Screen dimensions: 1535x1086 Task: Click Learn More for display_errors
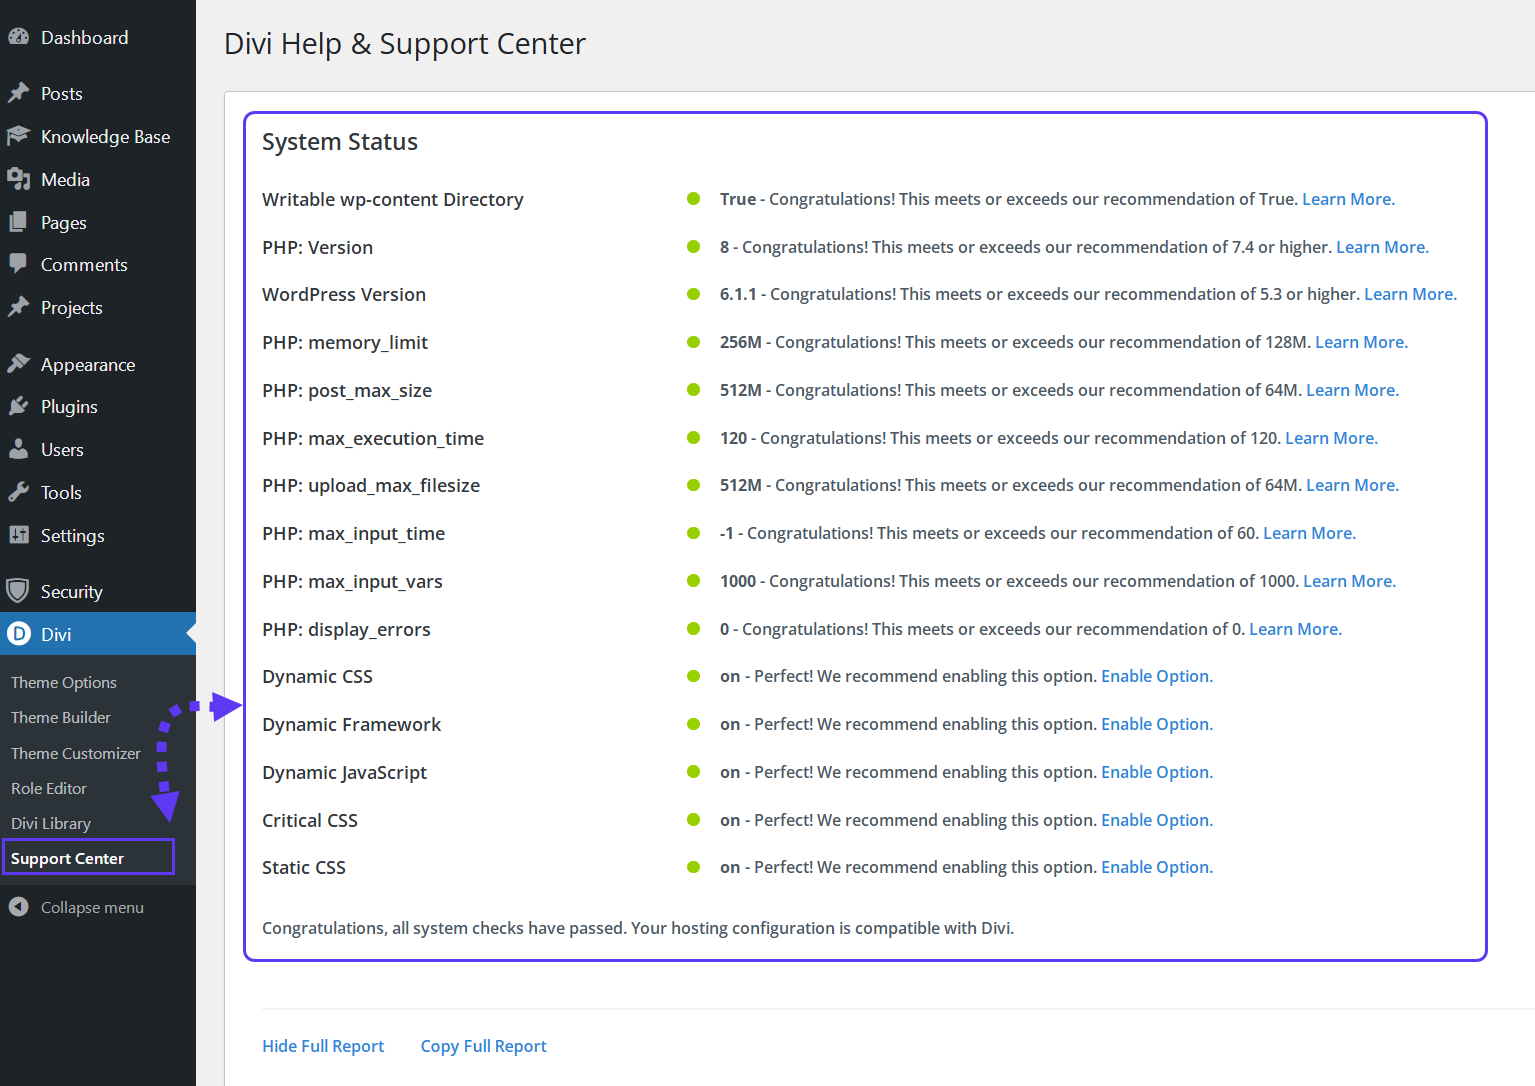coord(1295,629)
